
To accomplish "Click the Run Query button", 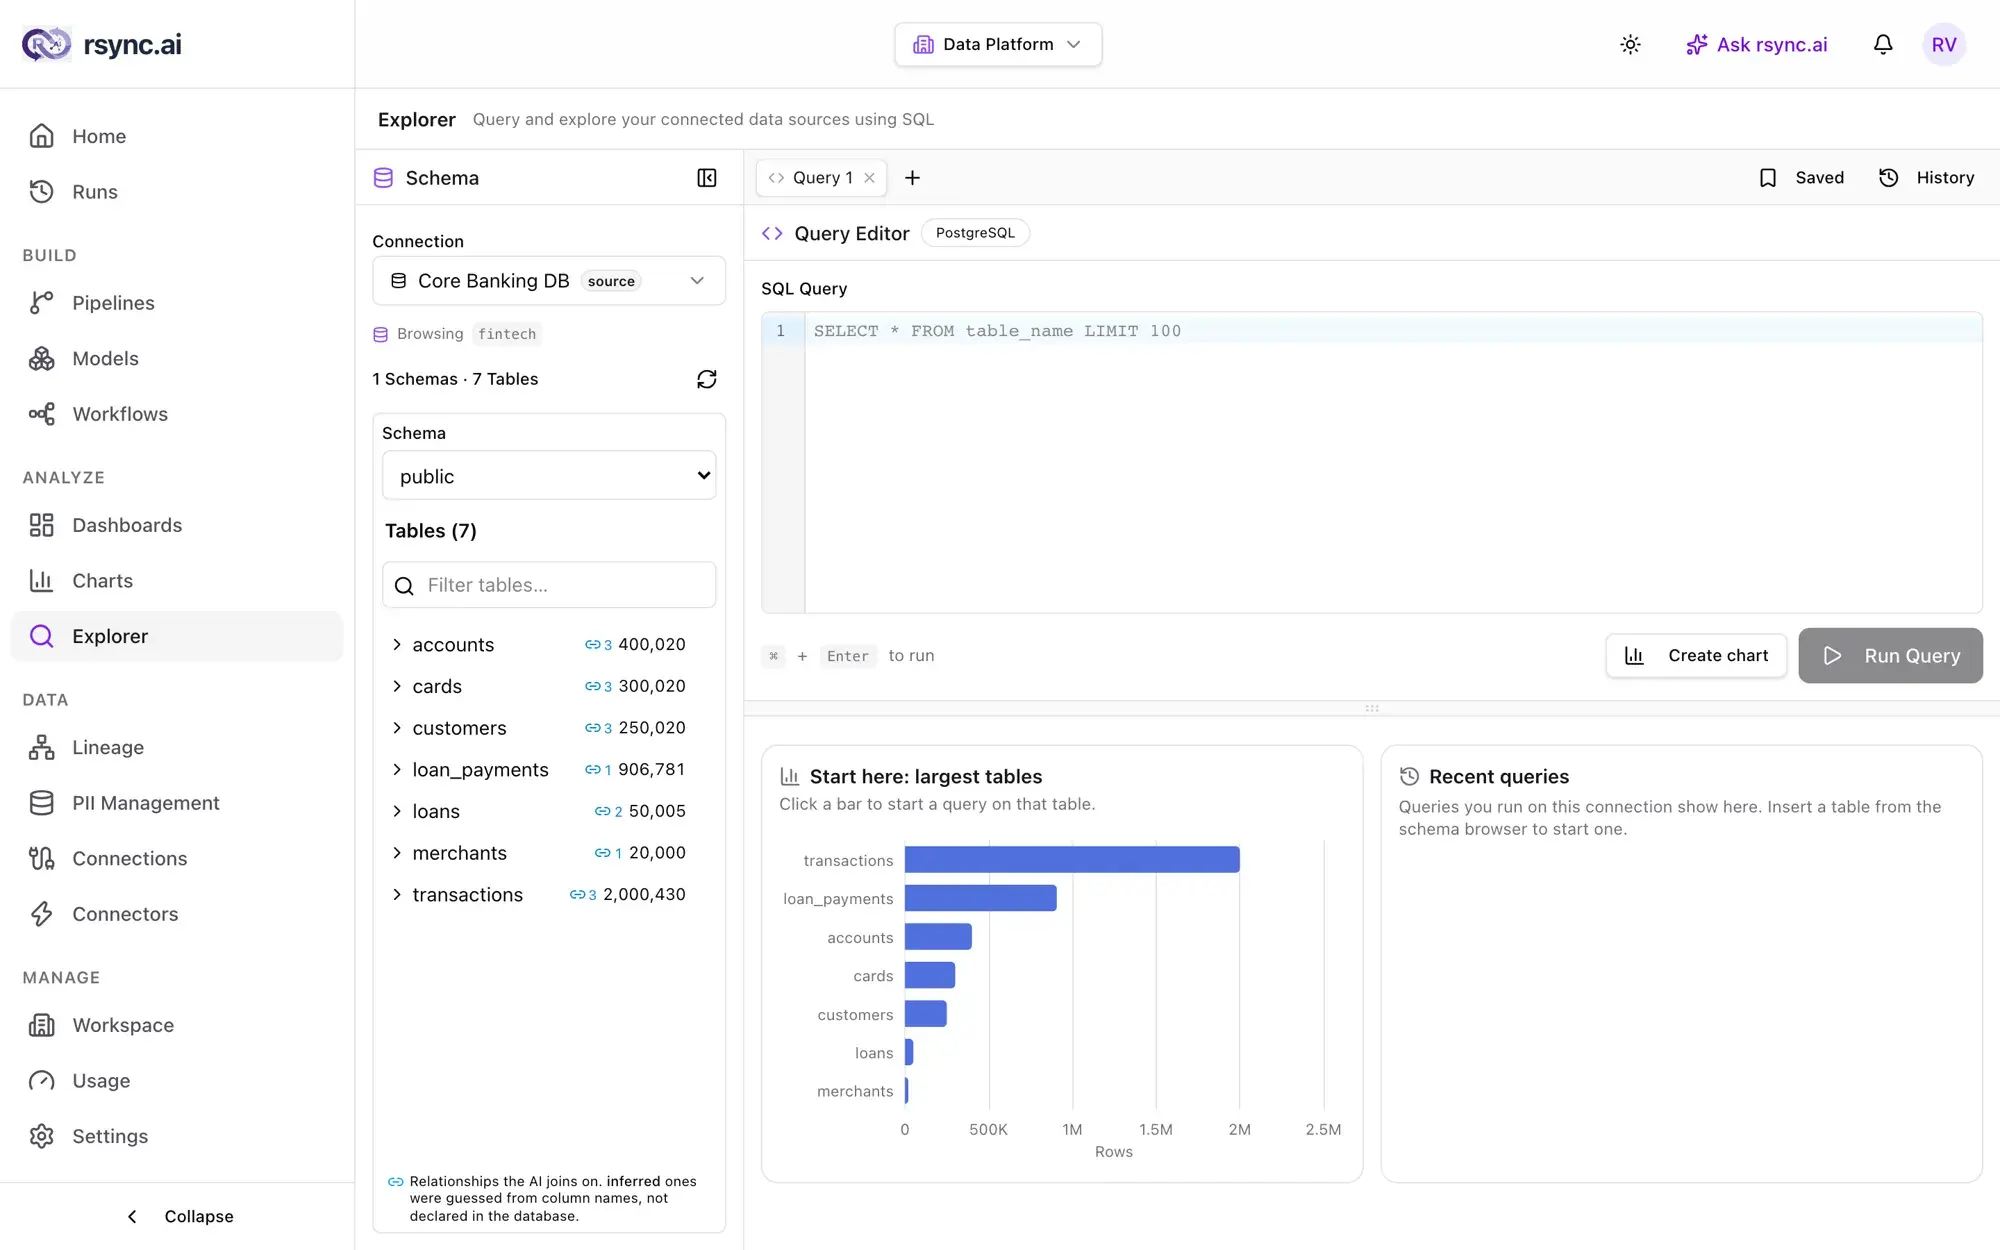I will (x=1890, y=656).
